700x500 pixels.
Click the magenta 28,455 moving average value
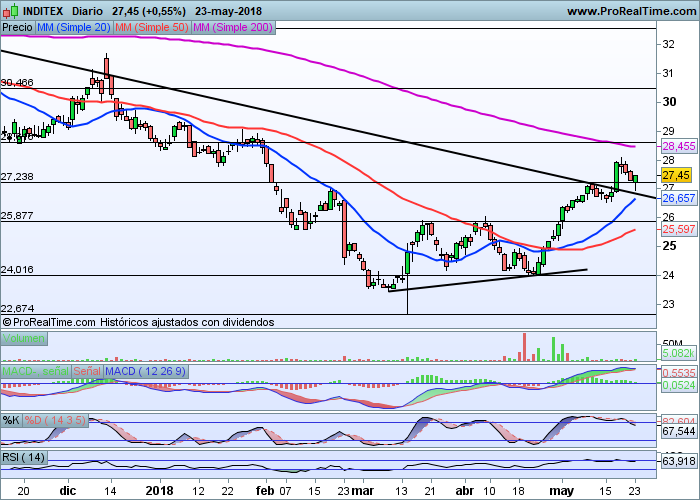pos(679,146)
